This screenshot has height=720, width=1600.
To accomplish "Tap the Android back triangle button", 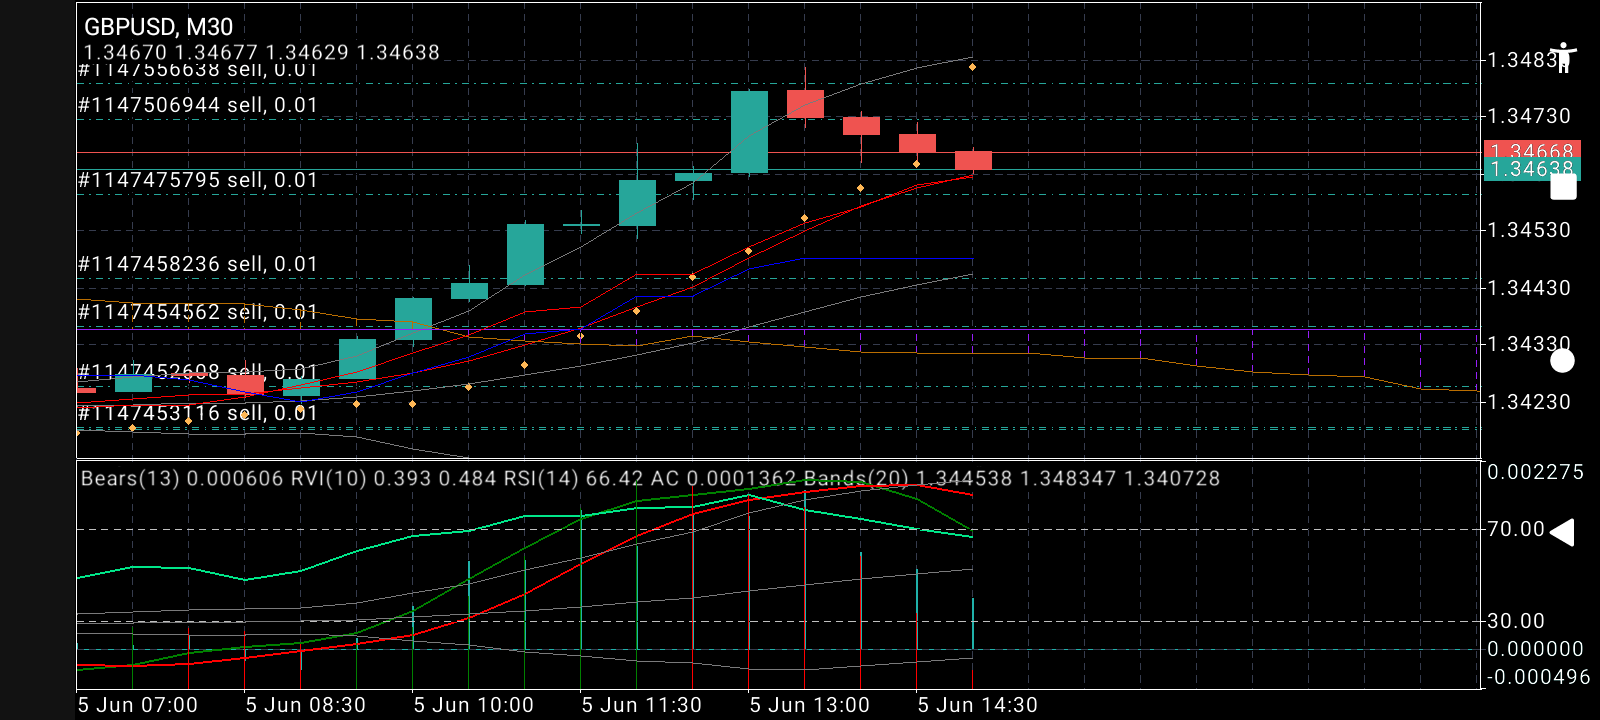I will tap(1562, 532).
